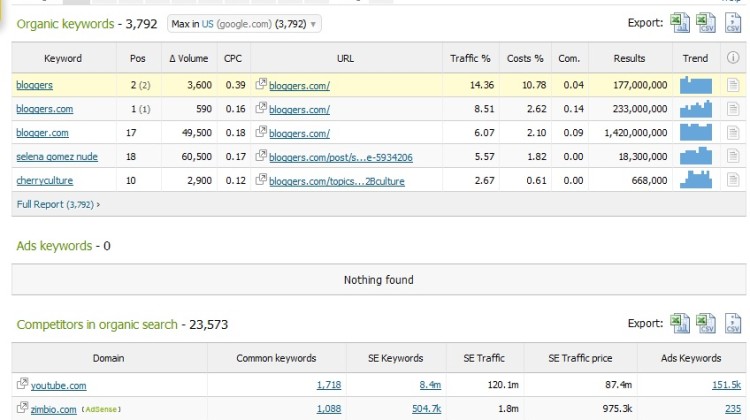This screenshot has width=750, height=420.
Task: Select the 49,500 volume value
Action: coord(197,133)
